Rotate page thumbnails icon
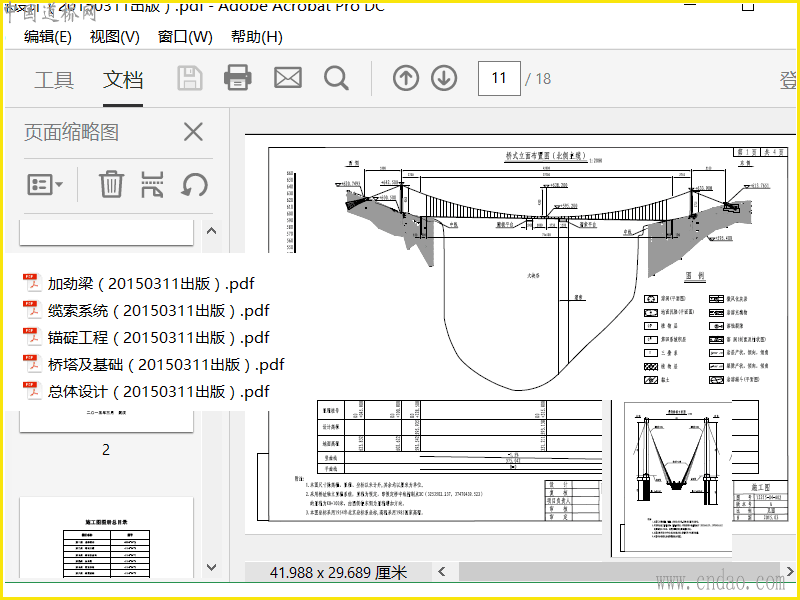The width and height of the screenshot is (800, 600). tap(194, 184)
